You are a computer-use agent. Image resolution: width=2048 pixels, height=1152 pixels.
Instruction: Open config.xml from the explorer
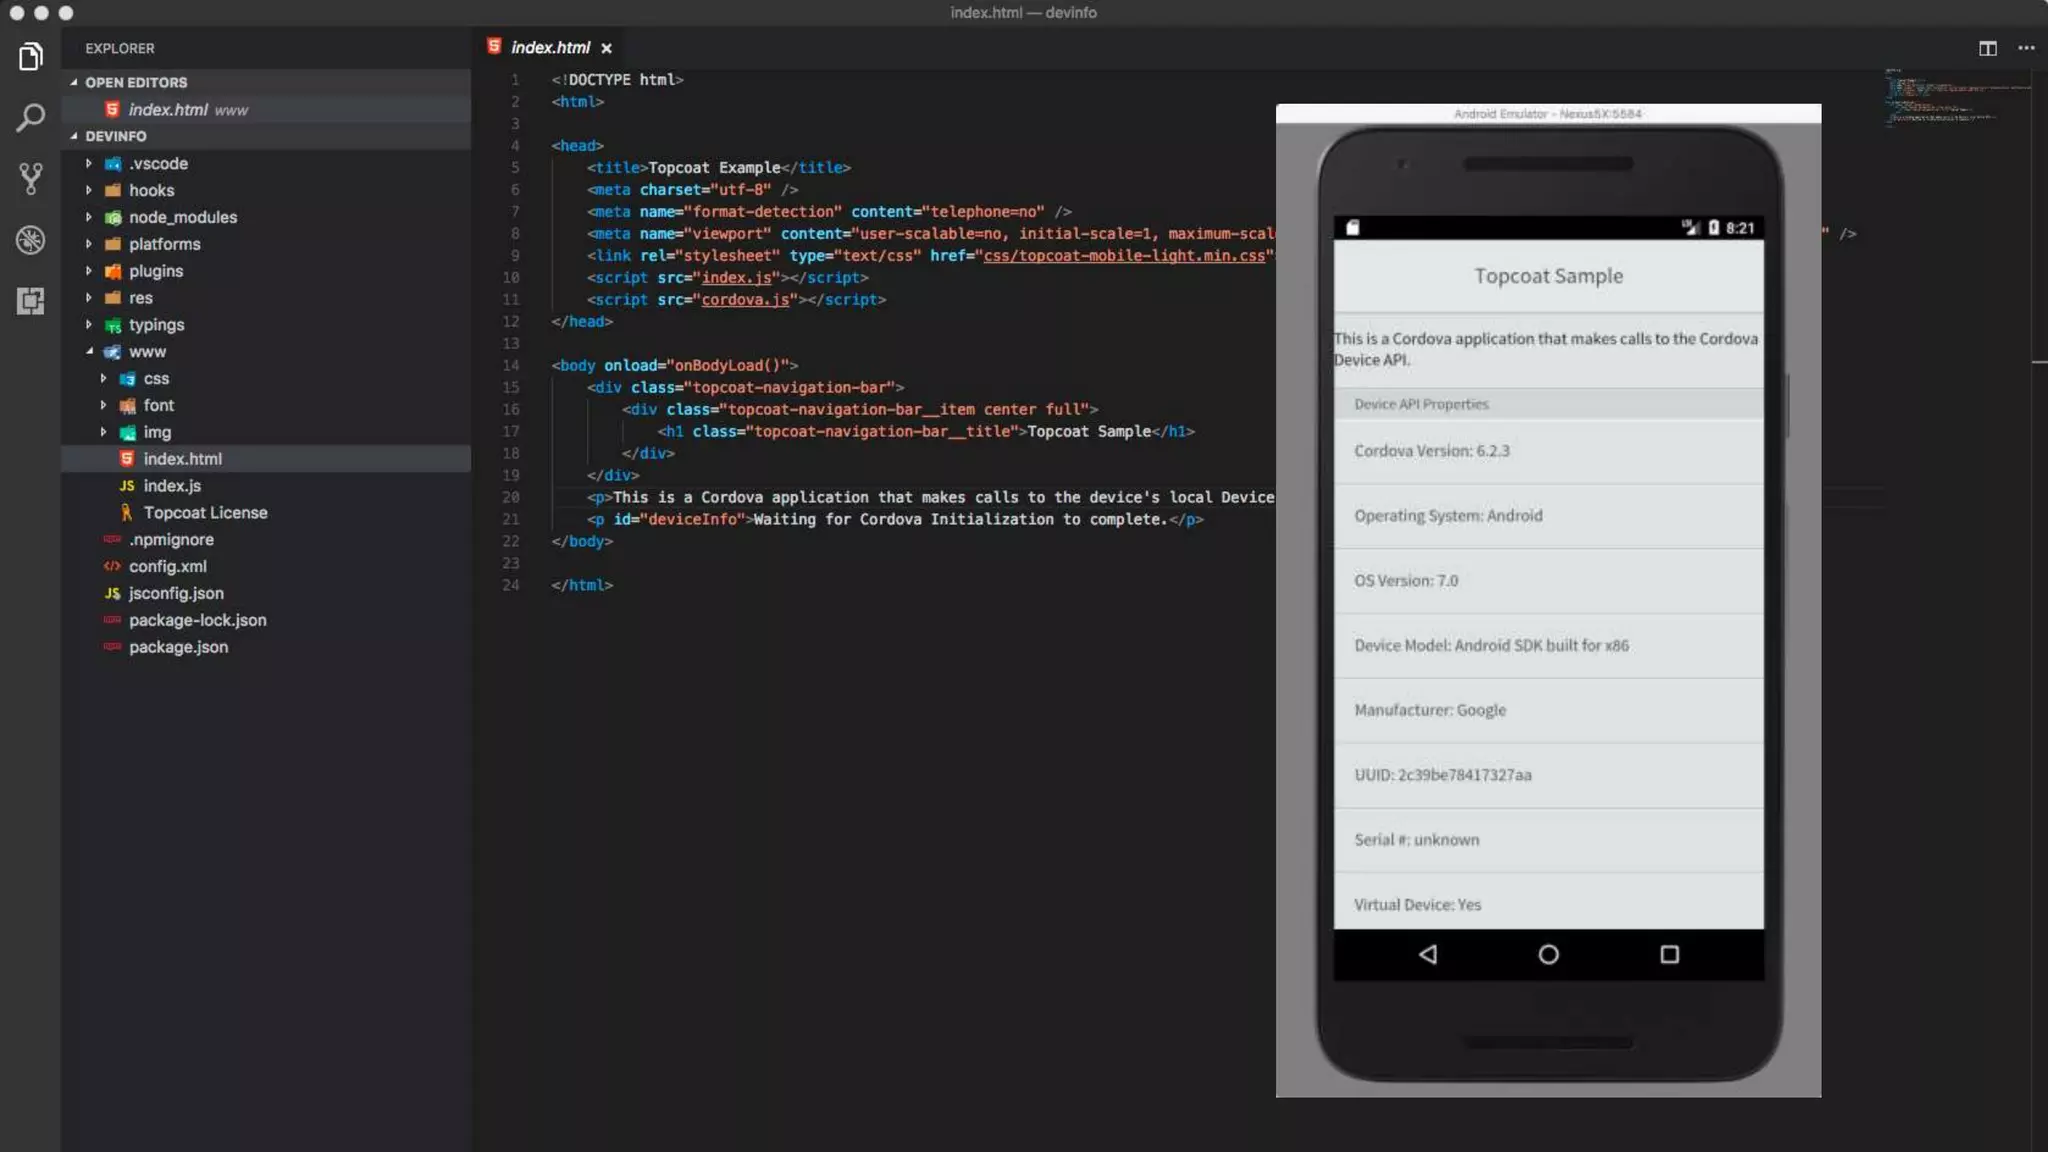click(167, 567)
